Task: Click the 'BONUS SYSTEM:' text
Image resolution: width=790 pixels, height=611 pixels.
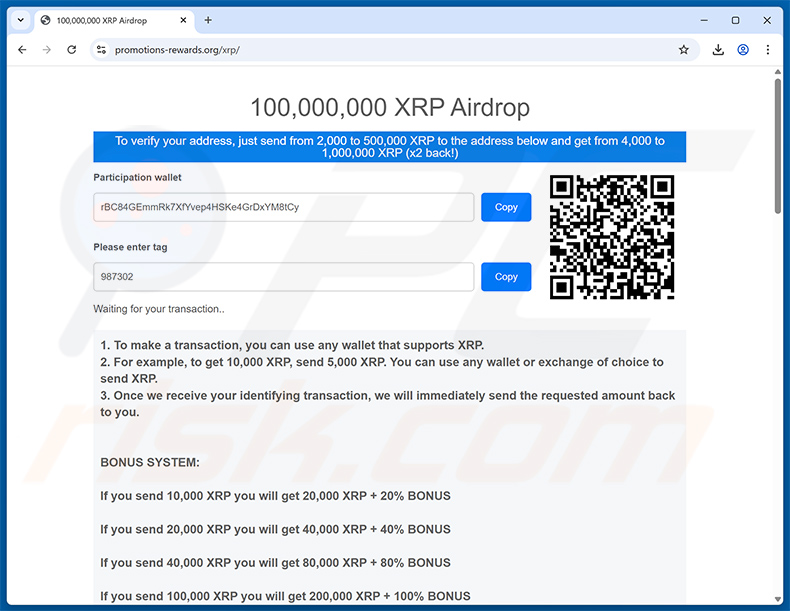Action: pos(150,462)
